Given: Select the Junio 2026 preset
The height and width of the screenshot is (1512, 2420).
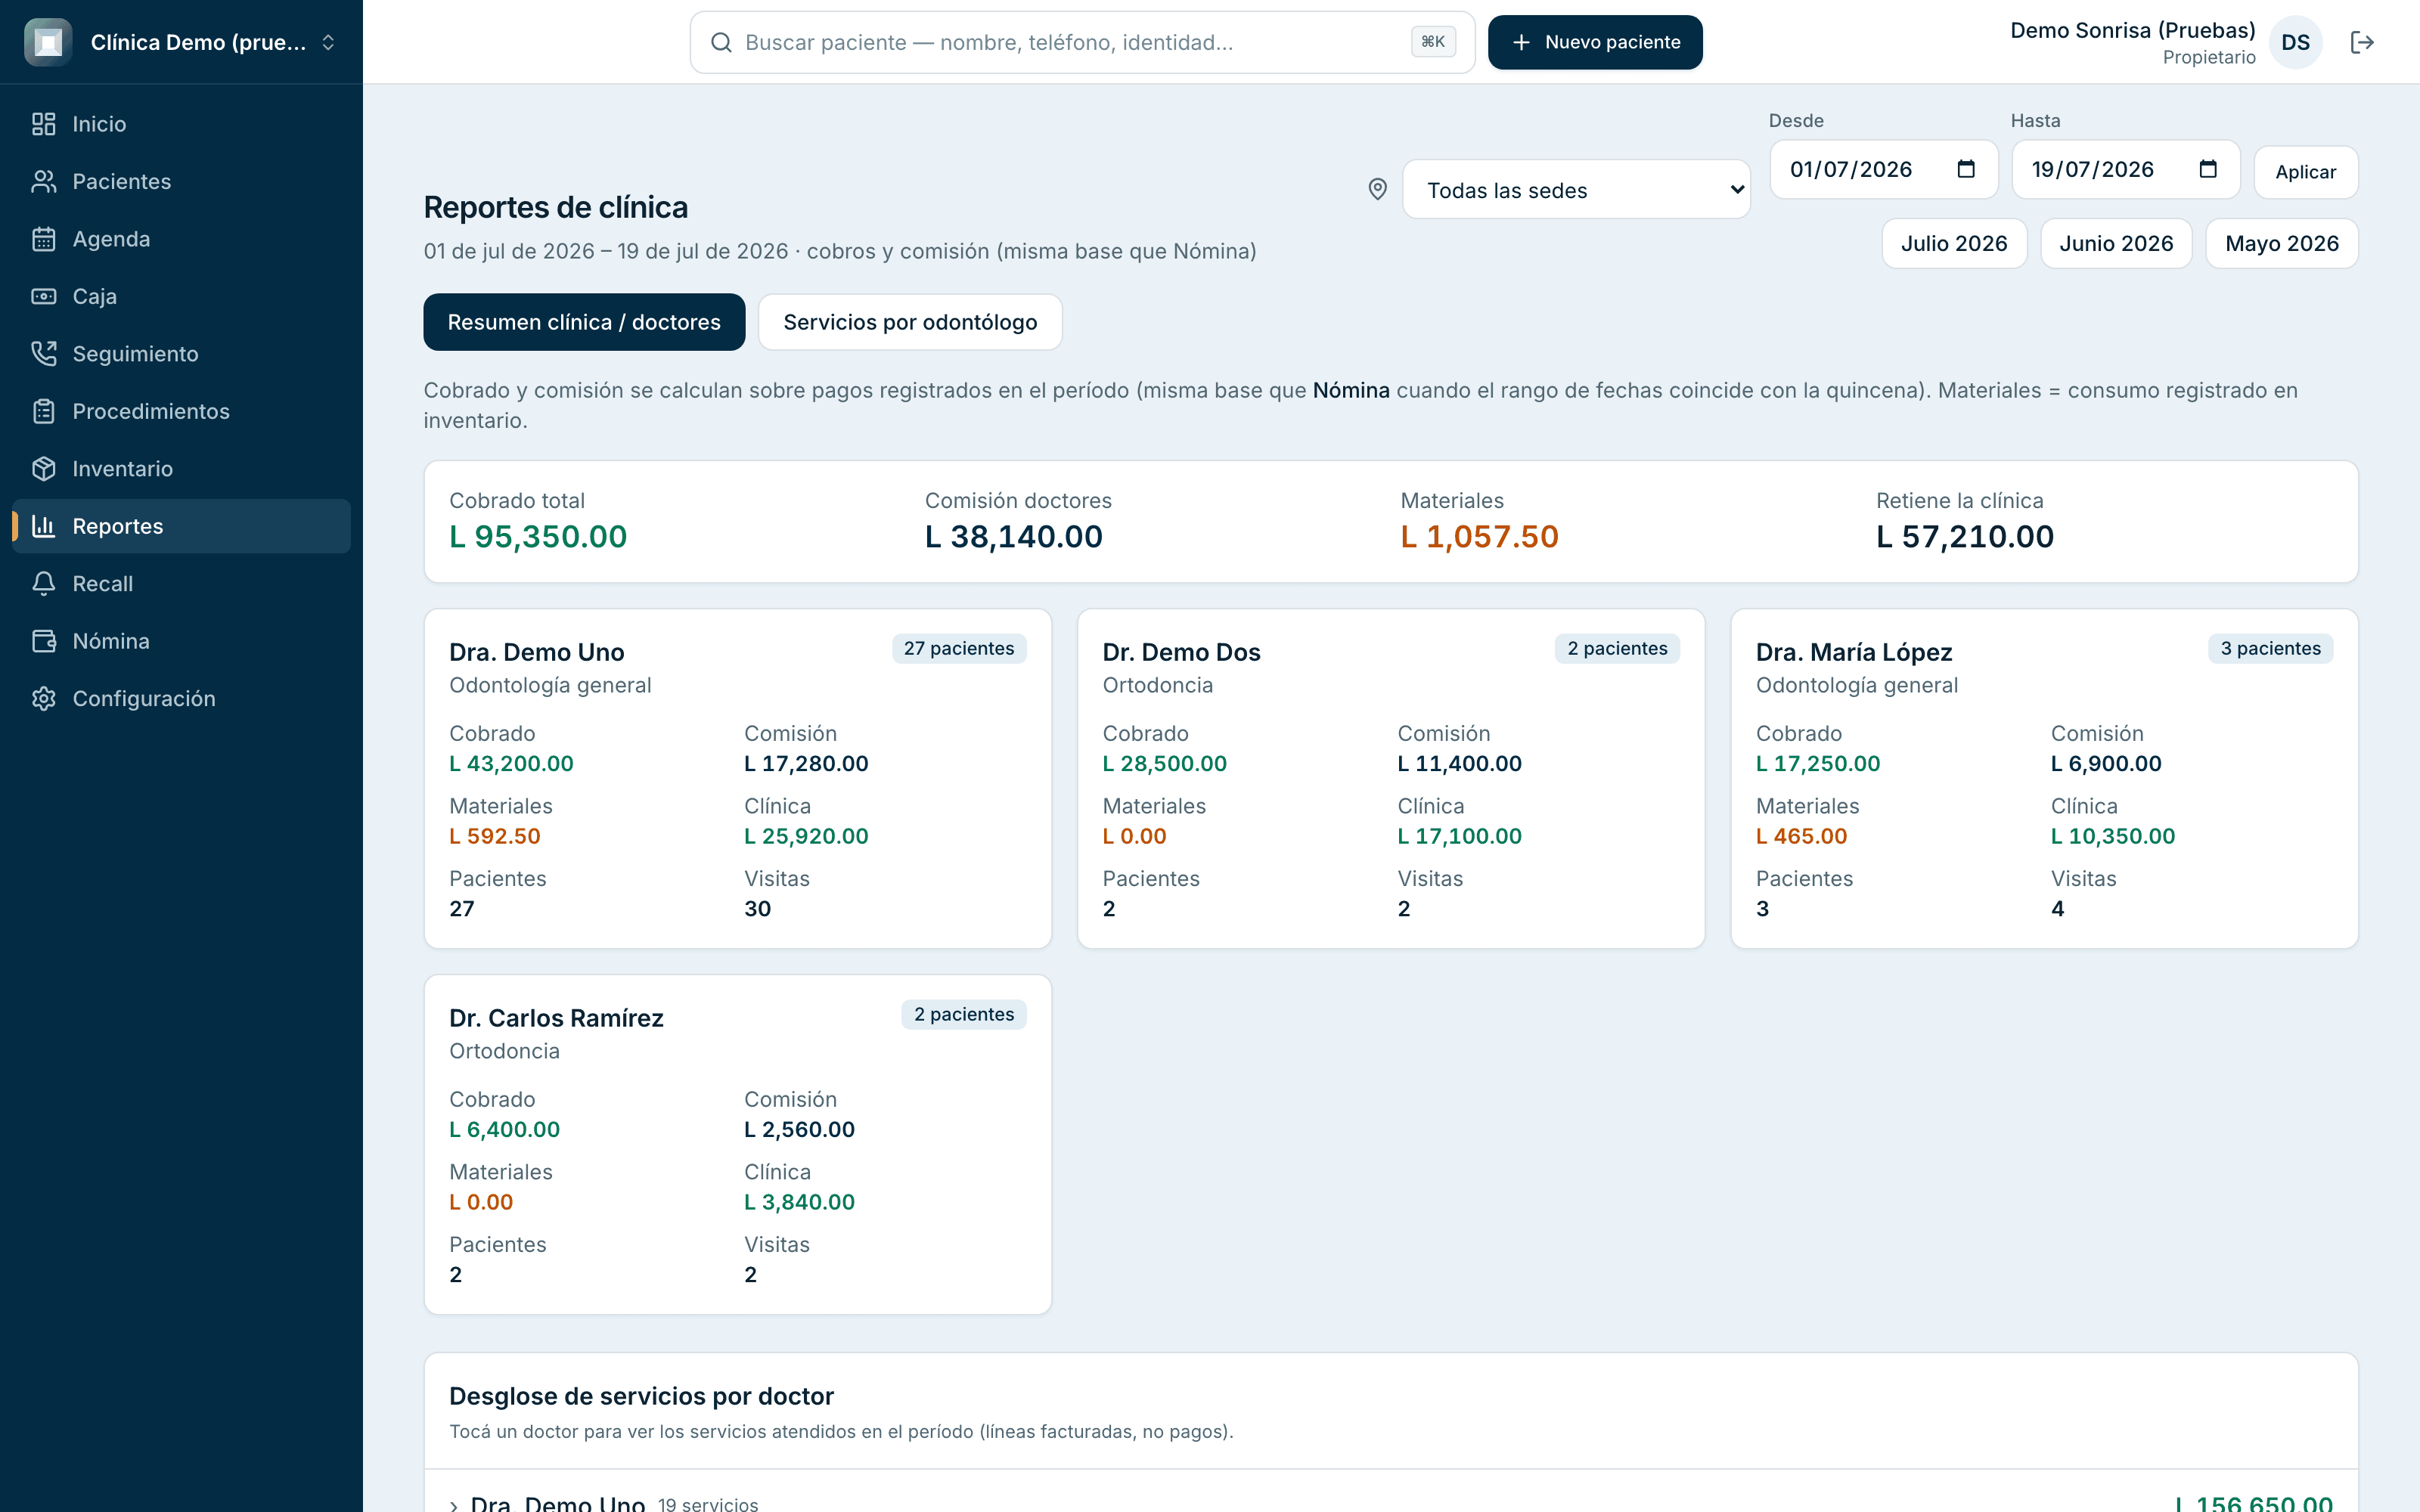Looking at the screenshot, I should (2116, 243).
